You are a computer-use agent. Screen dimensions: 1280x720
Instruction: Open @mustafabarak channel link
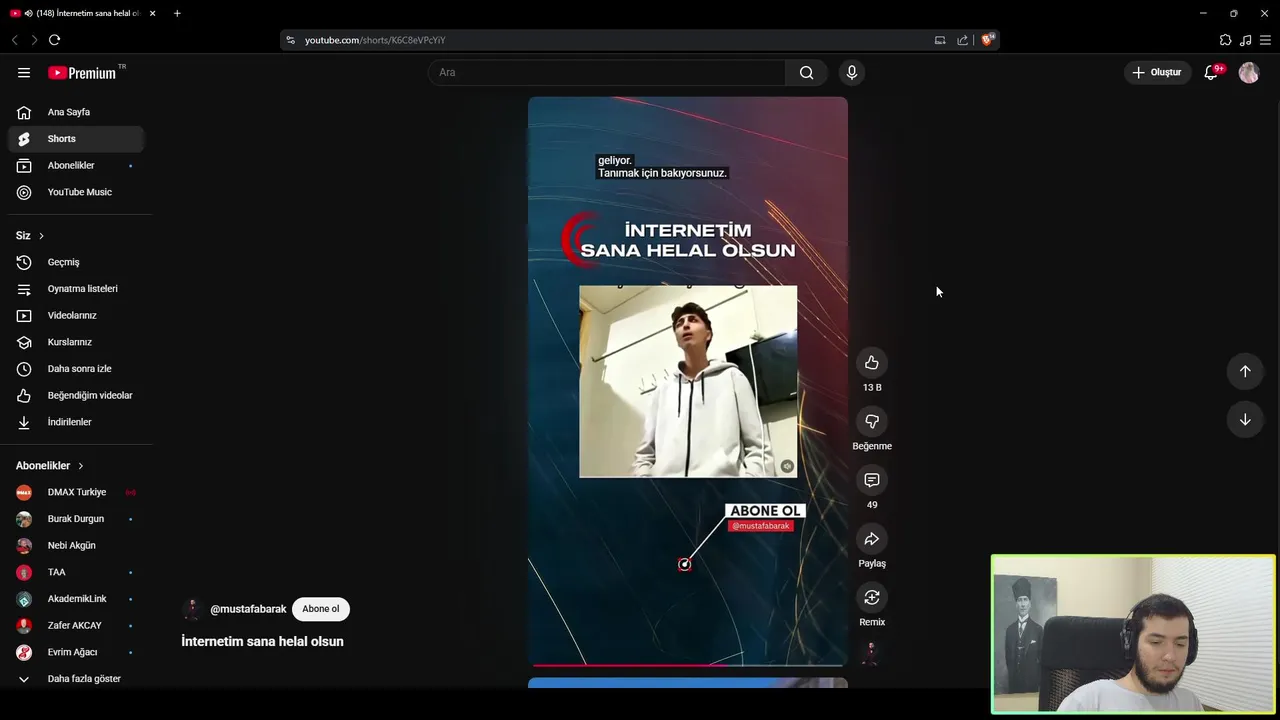[248, 609]
